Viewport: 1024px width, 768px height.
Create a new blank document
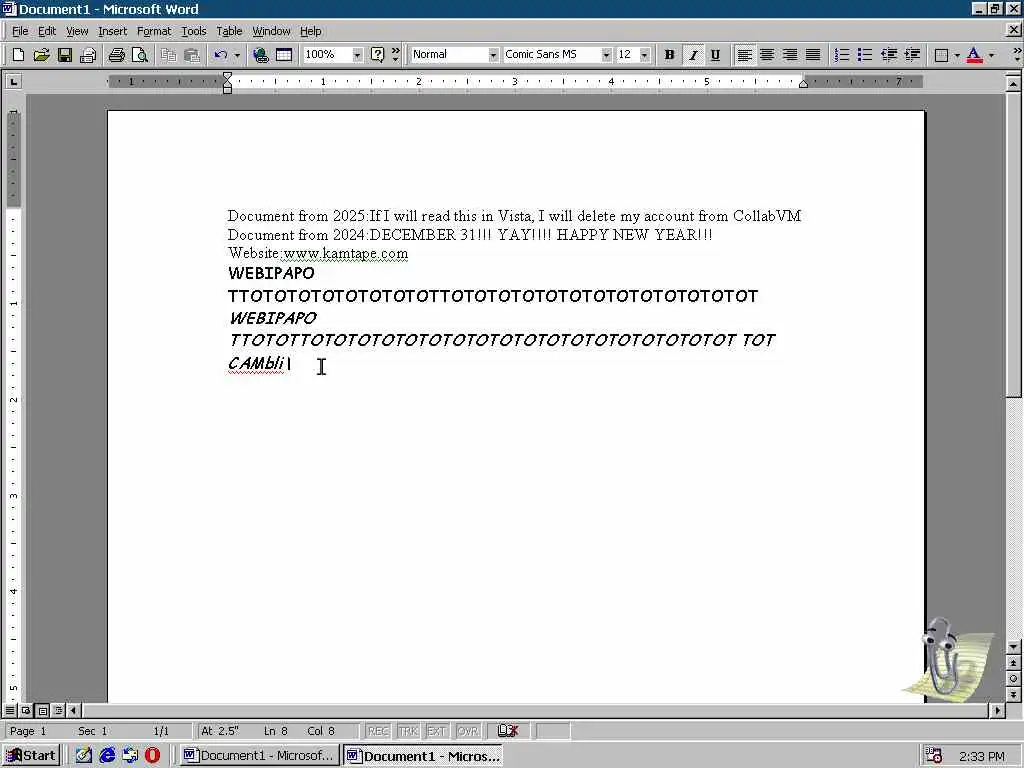point(18,55)
